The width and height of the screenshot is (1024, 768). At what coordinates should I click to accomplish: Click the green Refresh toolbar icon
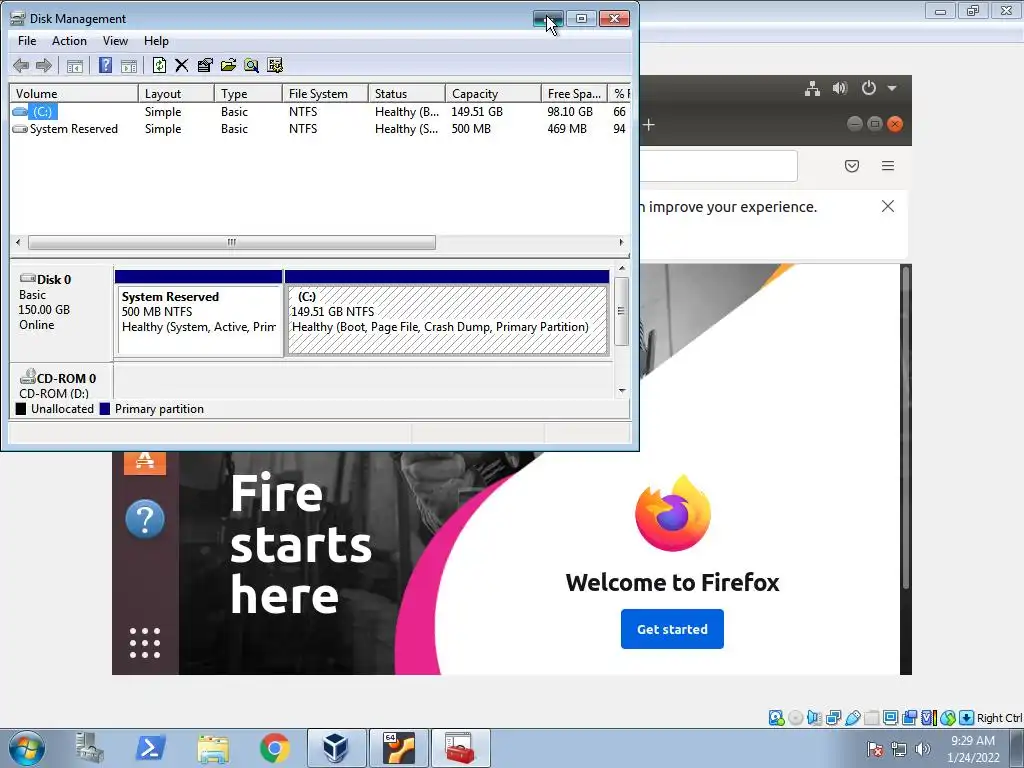[159, 65]
